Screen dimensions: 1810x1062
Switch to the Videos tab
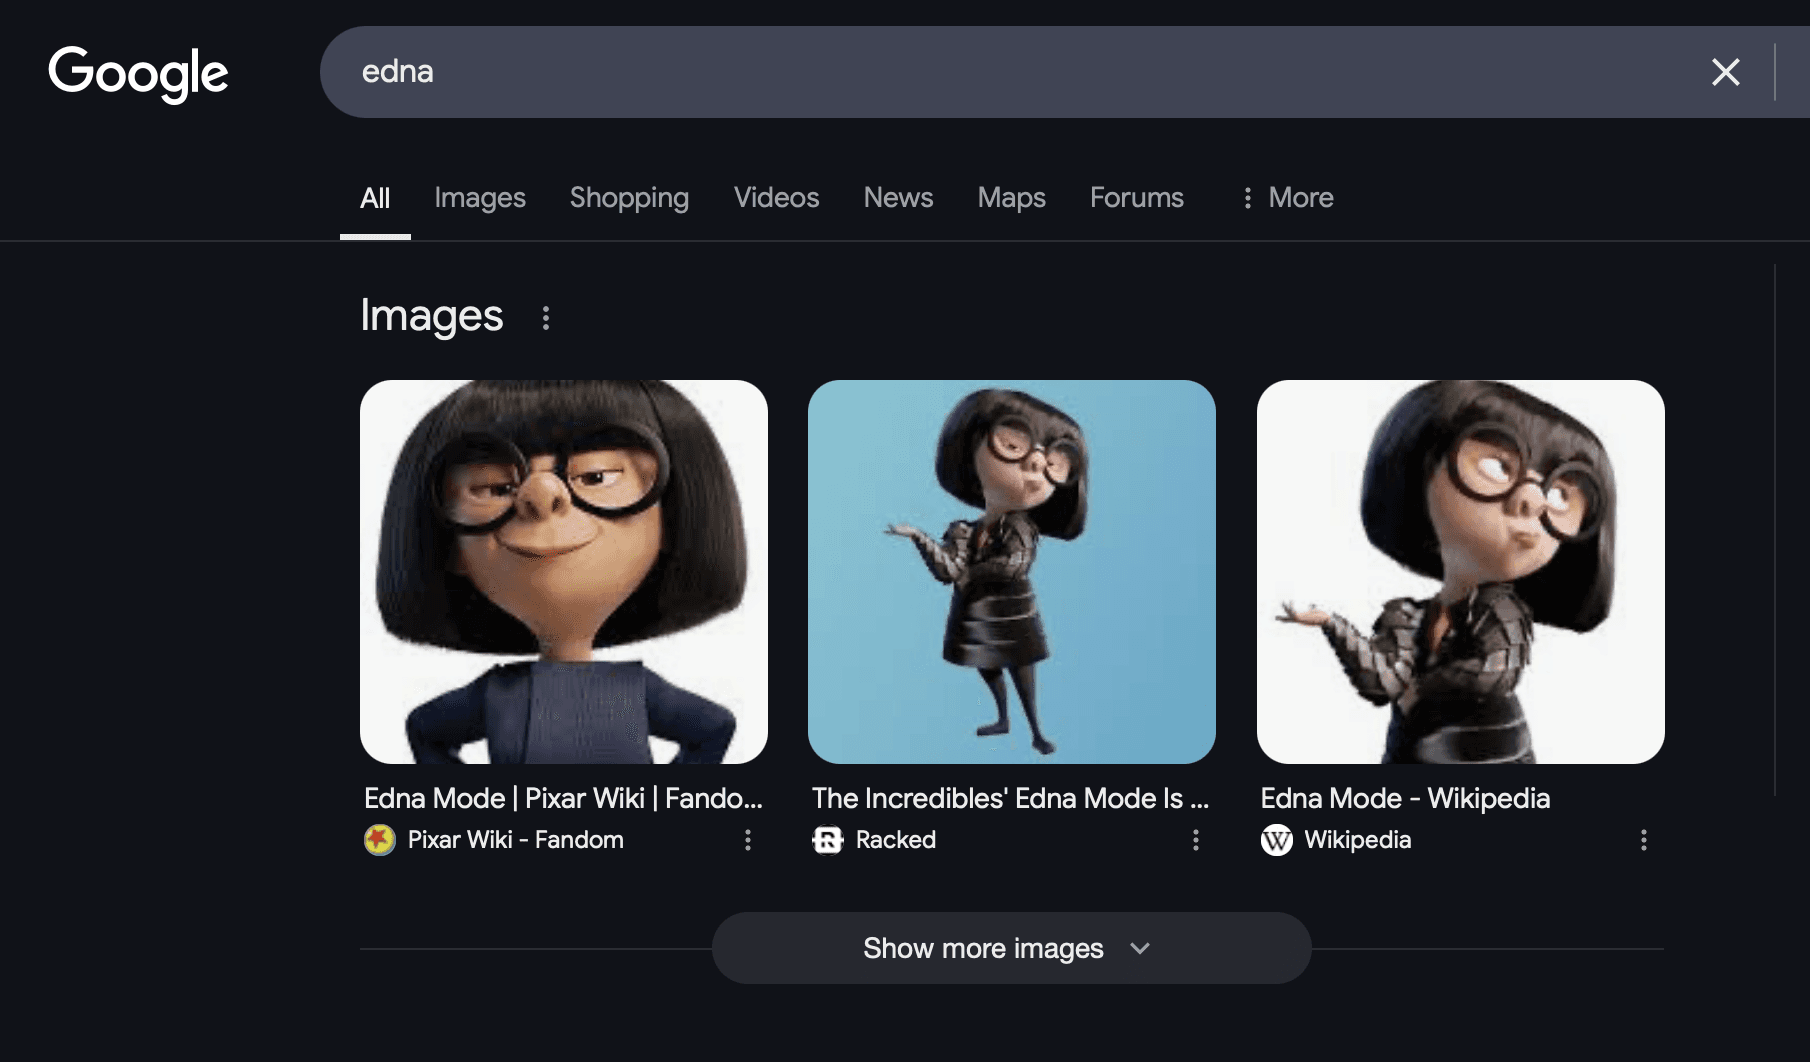(x=776, y=198)
